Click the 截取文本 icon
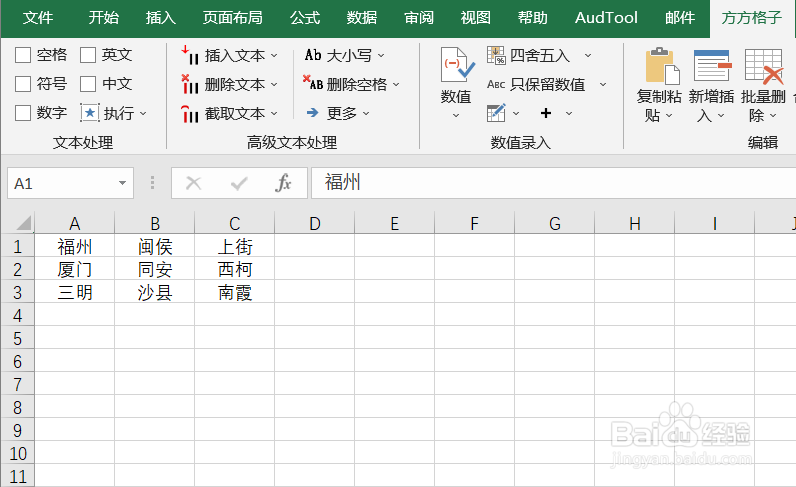 [x=190, y=113]
